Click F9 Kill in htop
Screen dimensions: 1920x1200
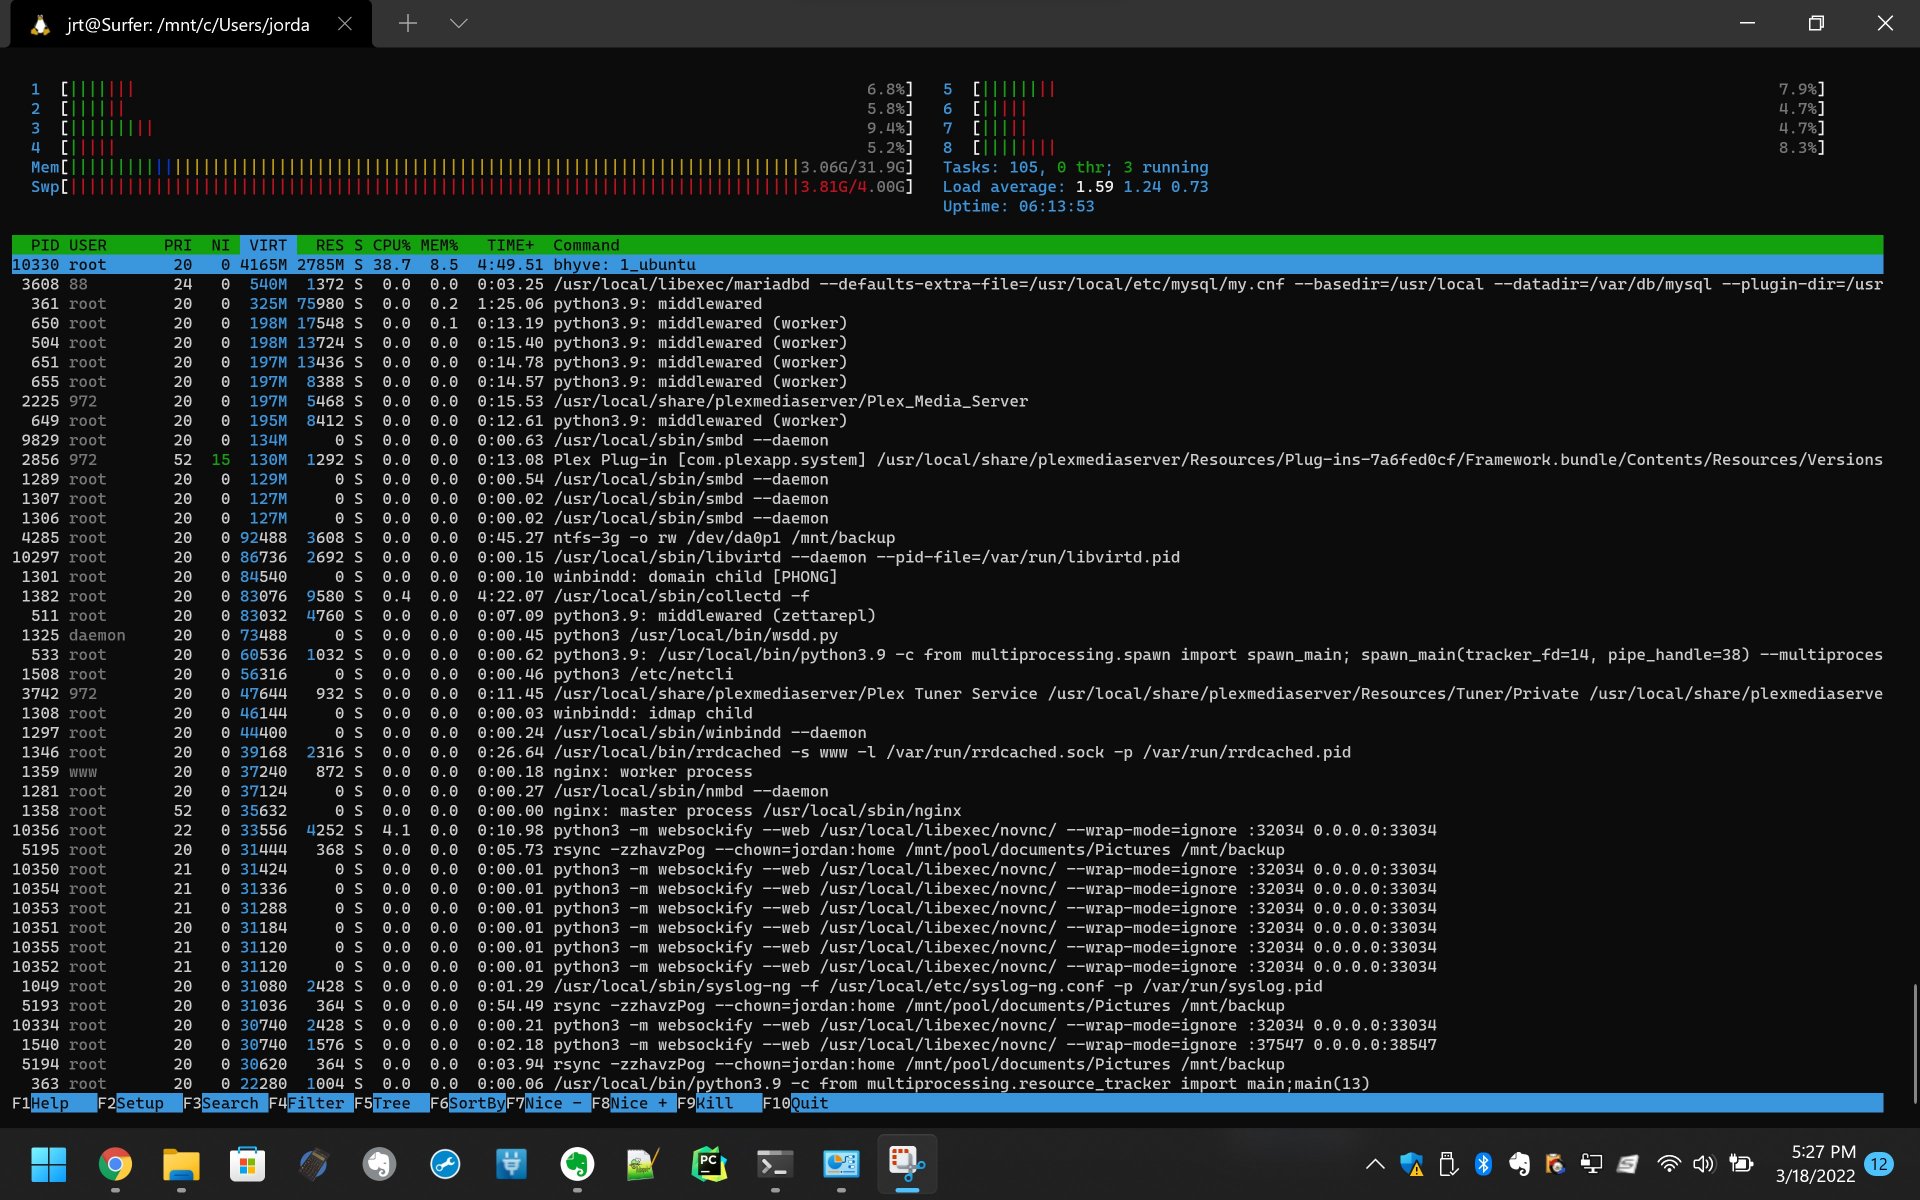pos(720,1103)
